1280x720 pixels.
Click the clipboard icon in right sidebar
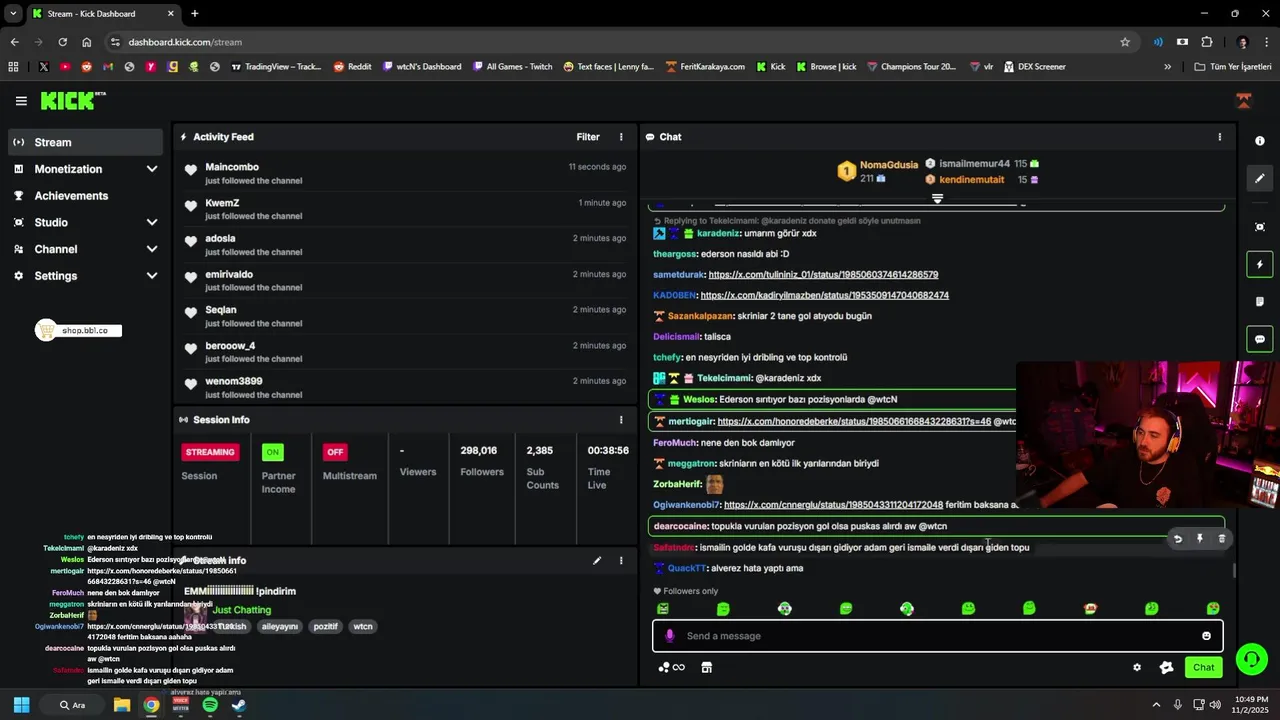[1260, 301]
